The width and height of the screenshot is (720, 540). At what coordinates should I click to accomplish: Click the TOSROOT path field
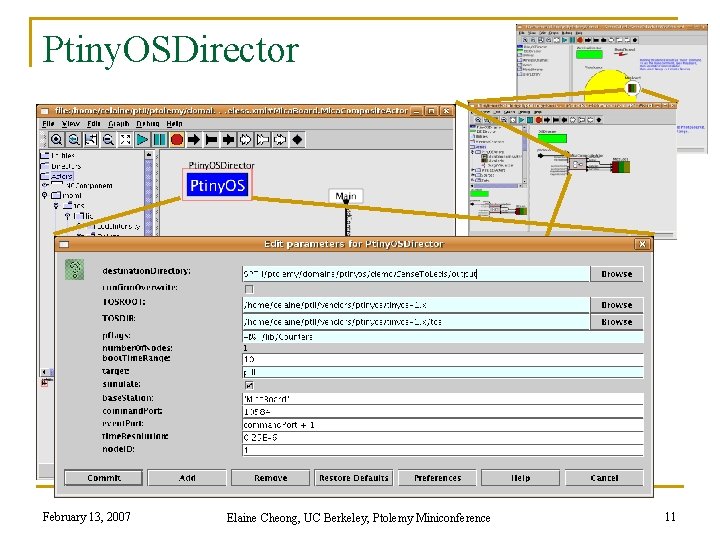click(416, 305)
